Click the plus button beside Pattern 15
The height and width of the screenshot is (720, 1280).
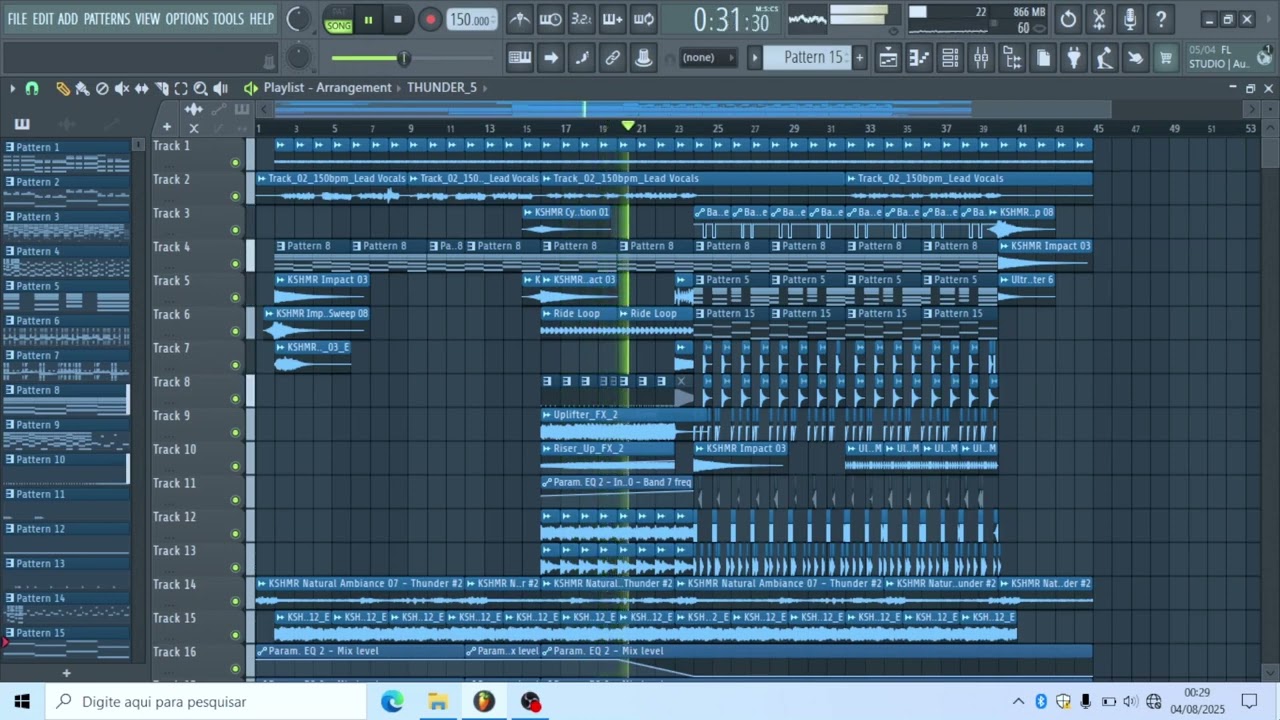point(859,58)
